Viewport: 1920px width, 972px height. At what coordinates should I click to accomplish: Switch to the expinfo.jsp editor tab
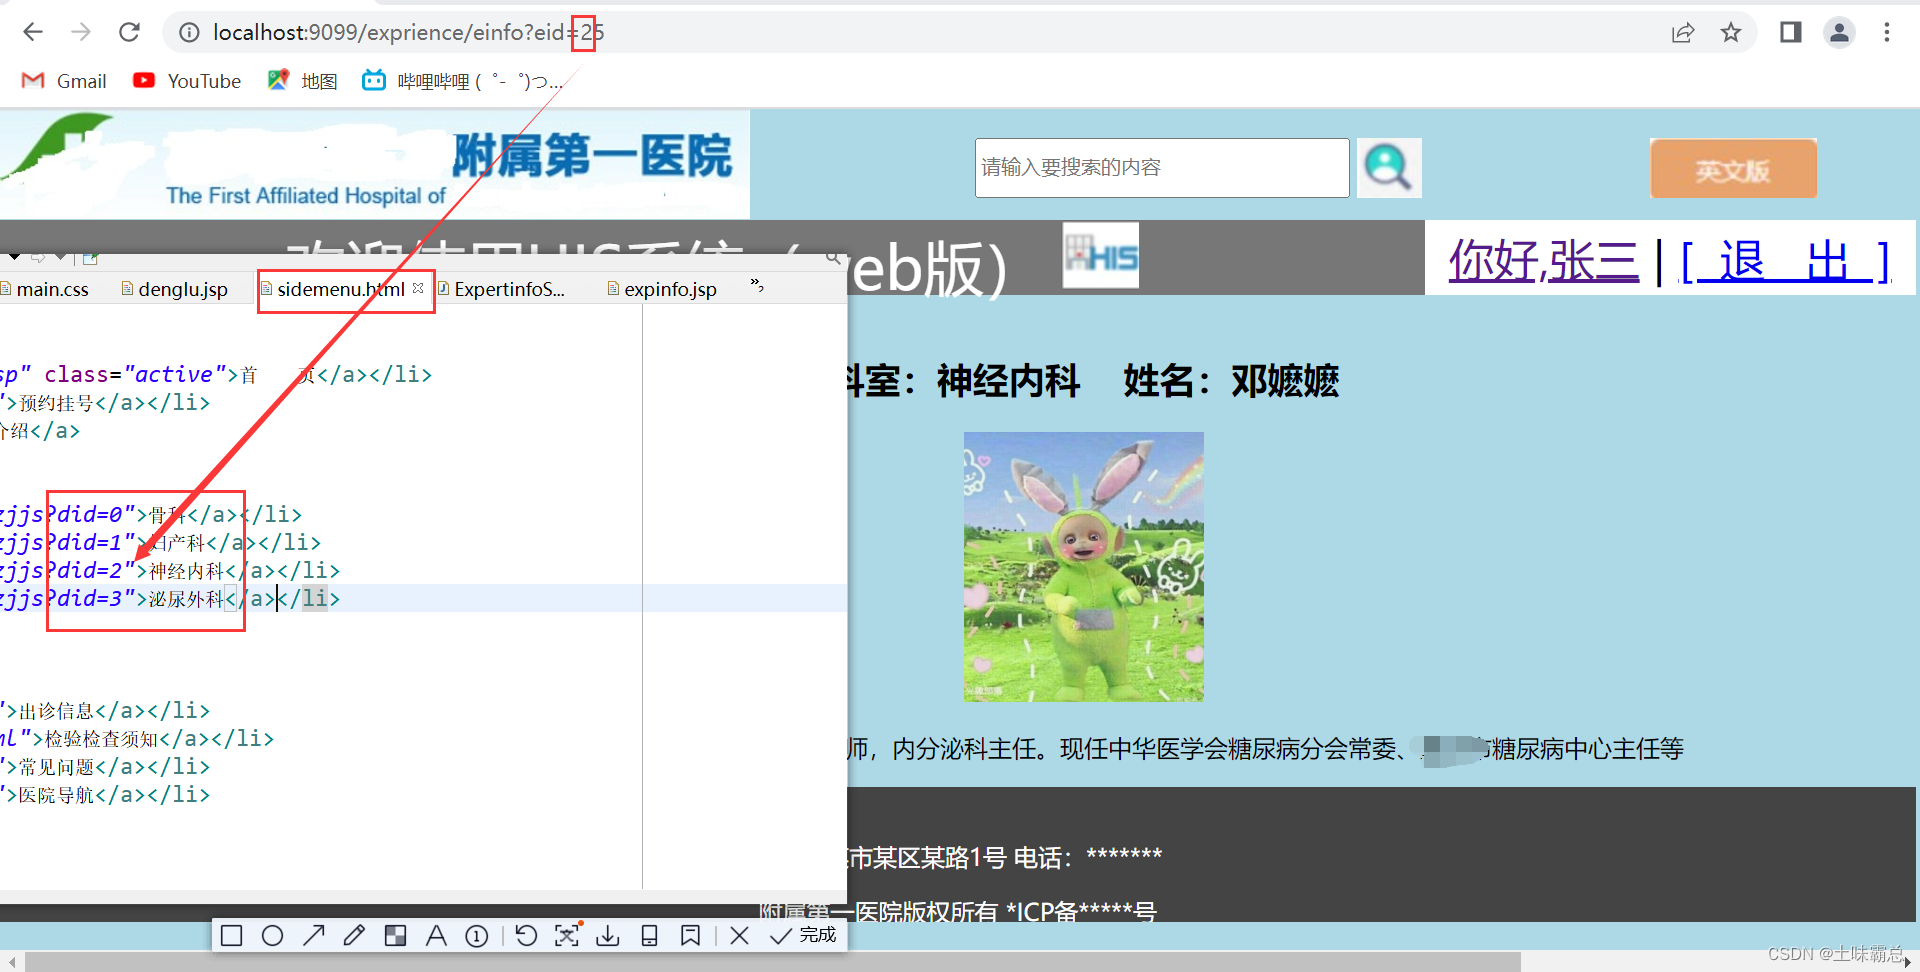tap(662, 289)
